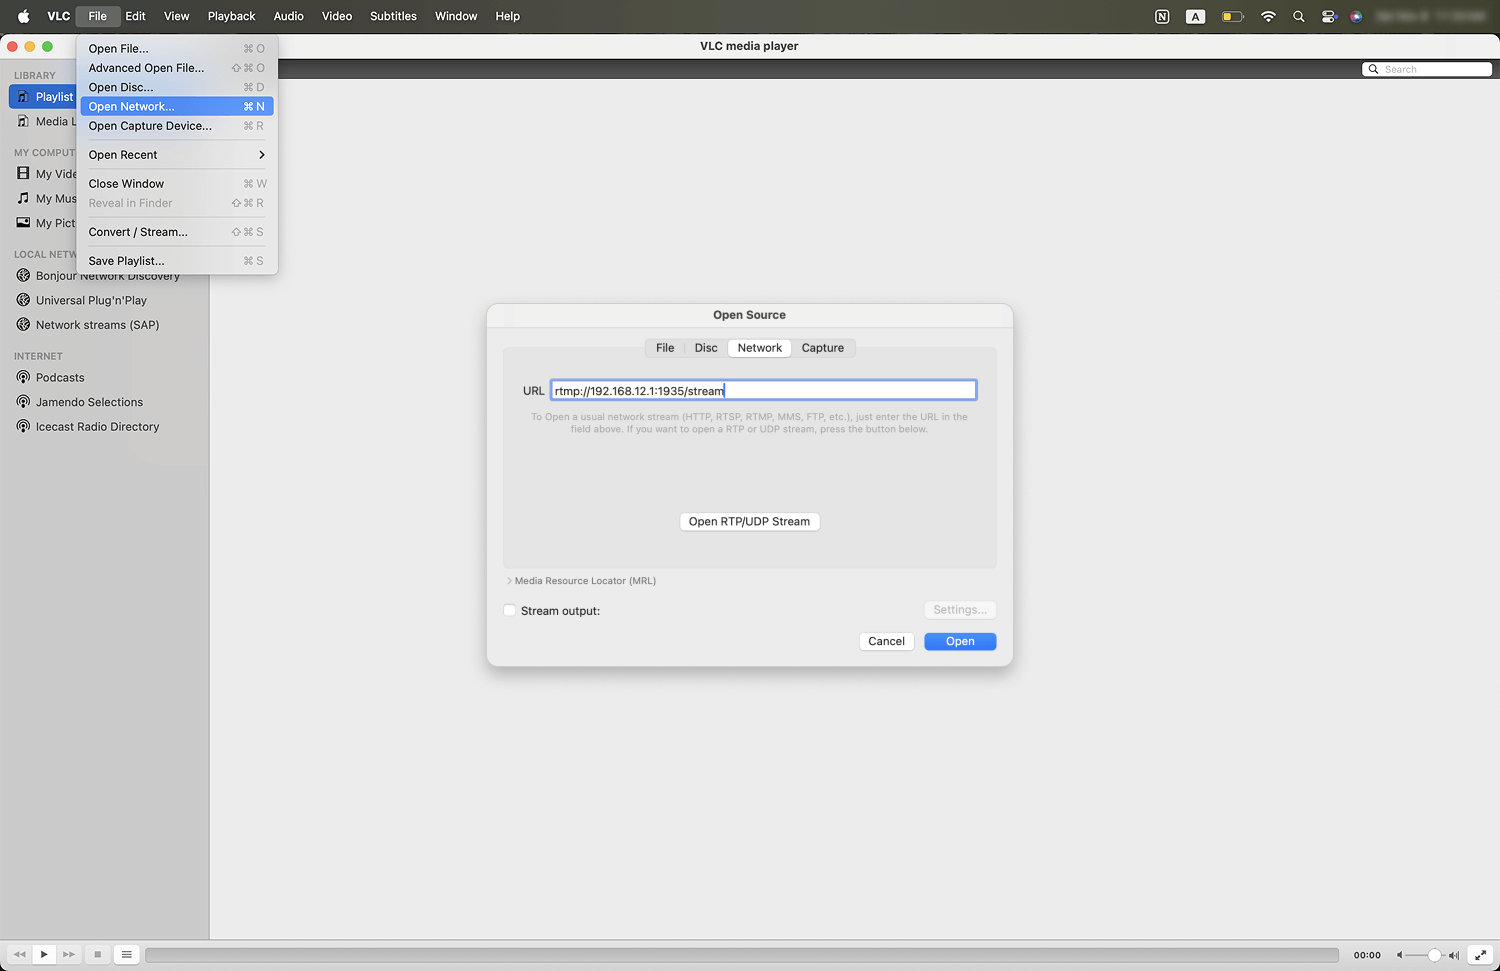Click the Jamendo Selections icon
The image size is (1500, 971).
pyautogui.click(x=23, y=402)
